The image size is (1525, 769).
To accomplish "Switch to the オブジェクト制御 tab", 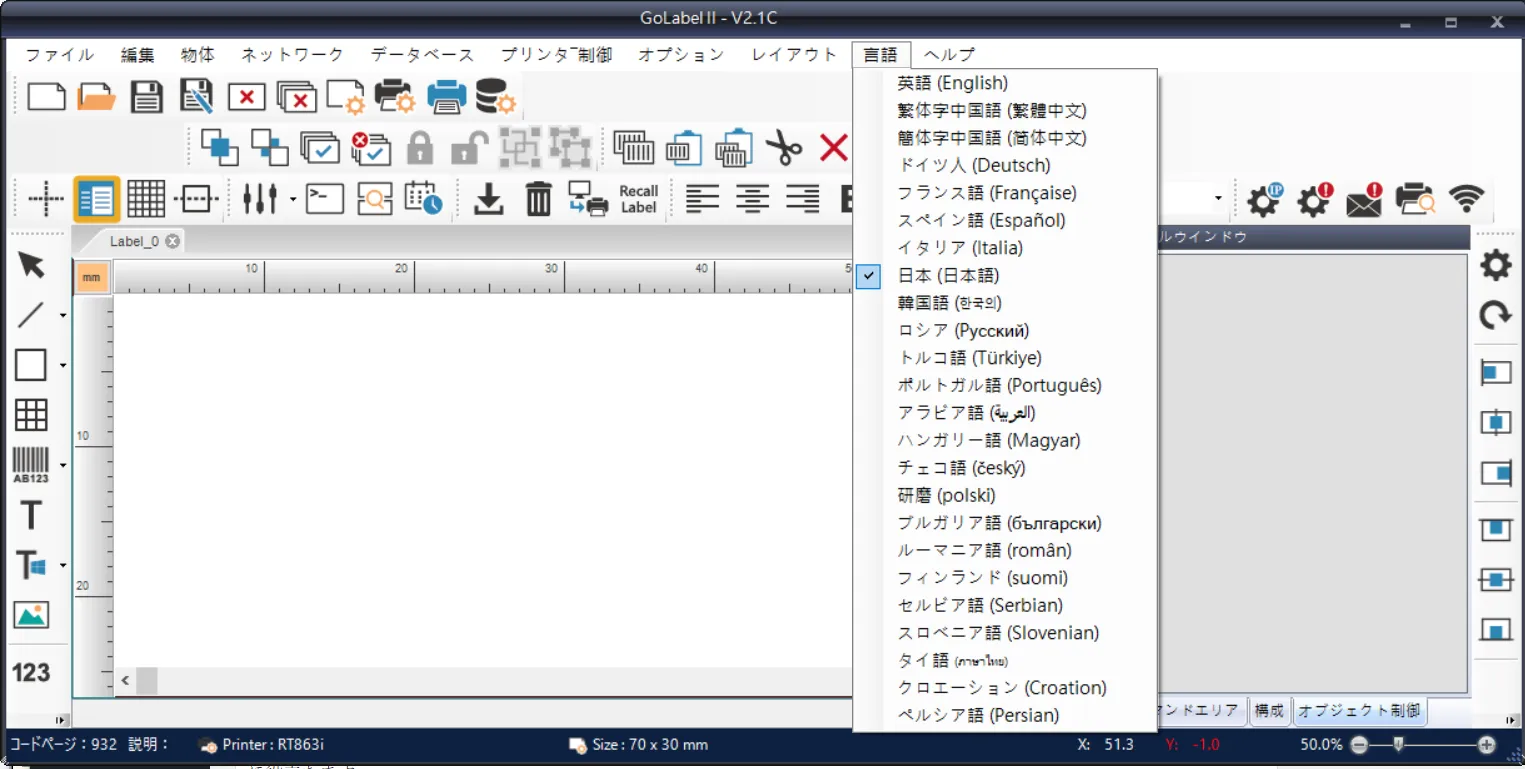I will 1359,711.
